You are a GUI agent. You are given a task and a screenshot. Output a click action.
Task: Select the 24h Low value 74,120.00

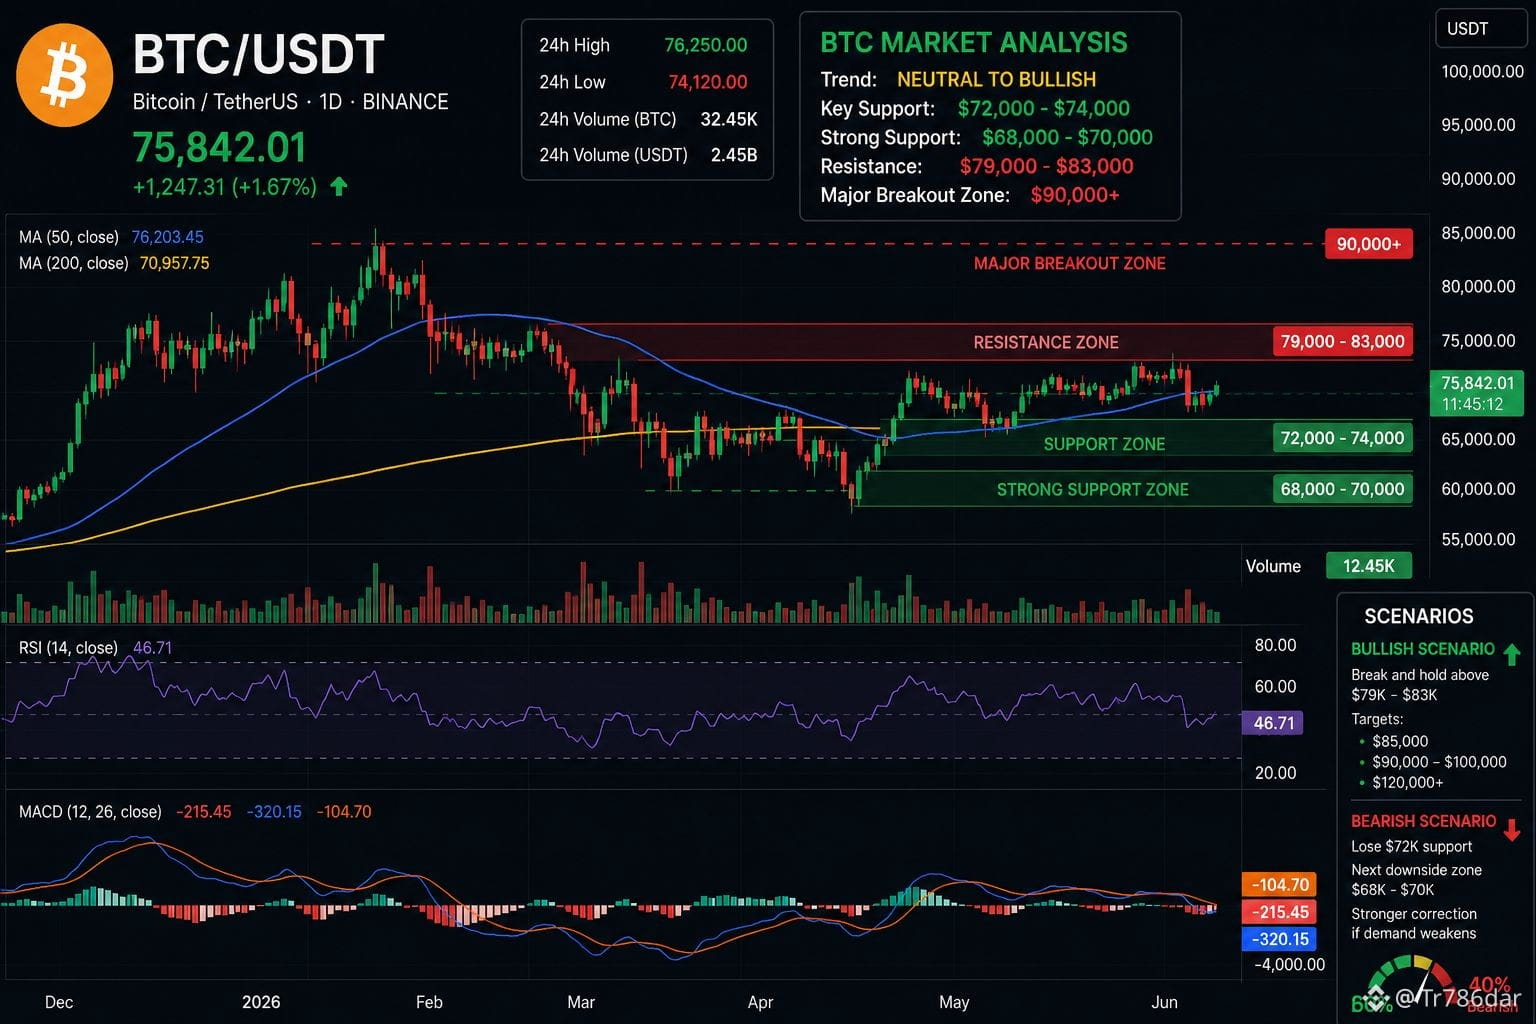[x=707, y=82]
